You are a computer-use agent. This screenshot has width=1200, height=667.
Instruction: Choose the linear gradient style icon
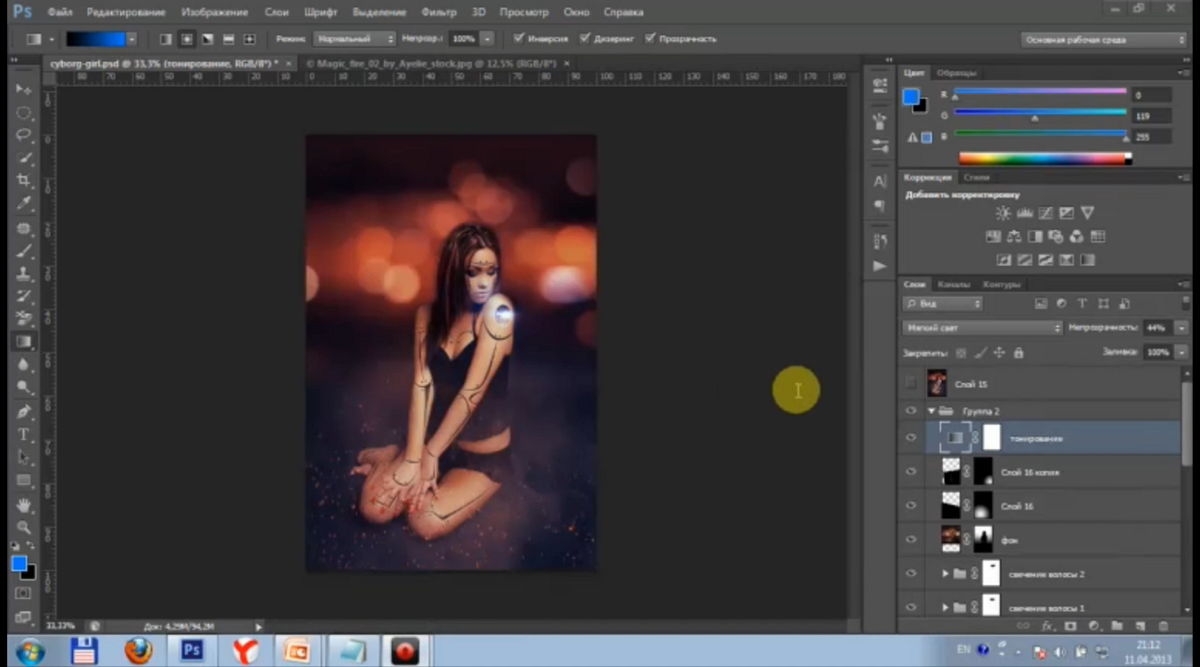(166, 39)
